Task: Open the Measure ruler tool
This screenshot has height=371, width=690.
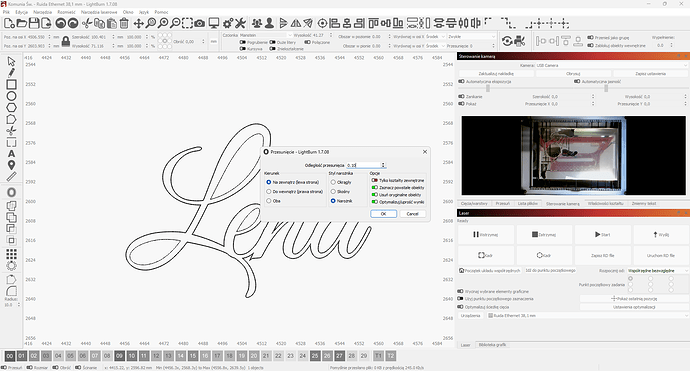Action: click(x=11, y=176)
